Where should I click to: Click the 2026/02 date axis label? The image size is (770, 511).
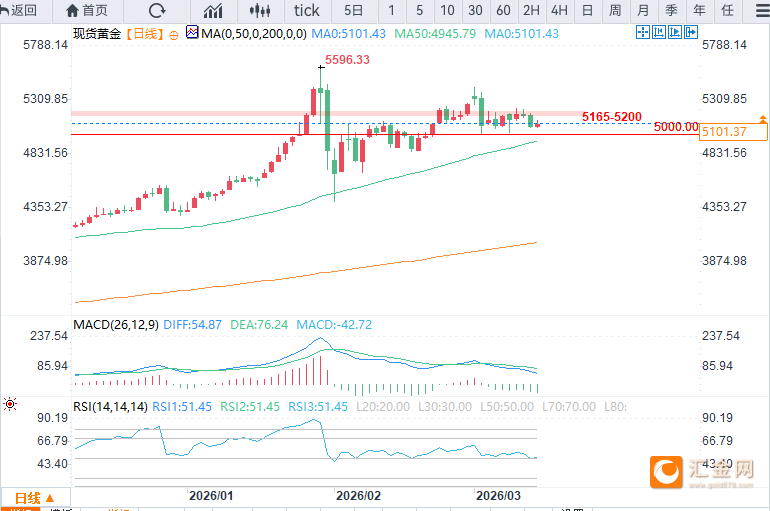pos(358,496)
